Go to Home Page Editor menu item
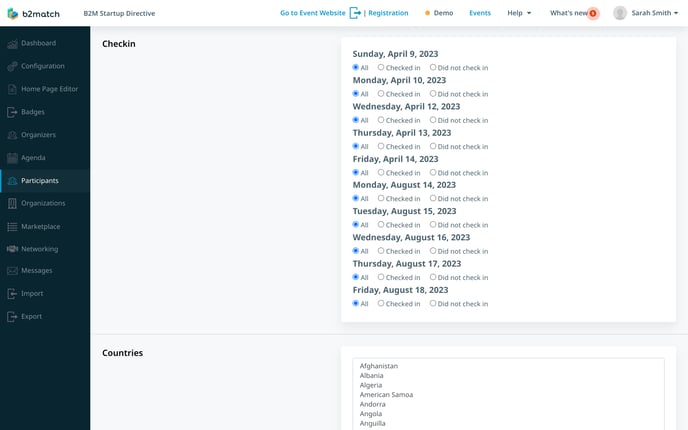This screenshot has width=688, height=430. [50, 89]
